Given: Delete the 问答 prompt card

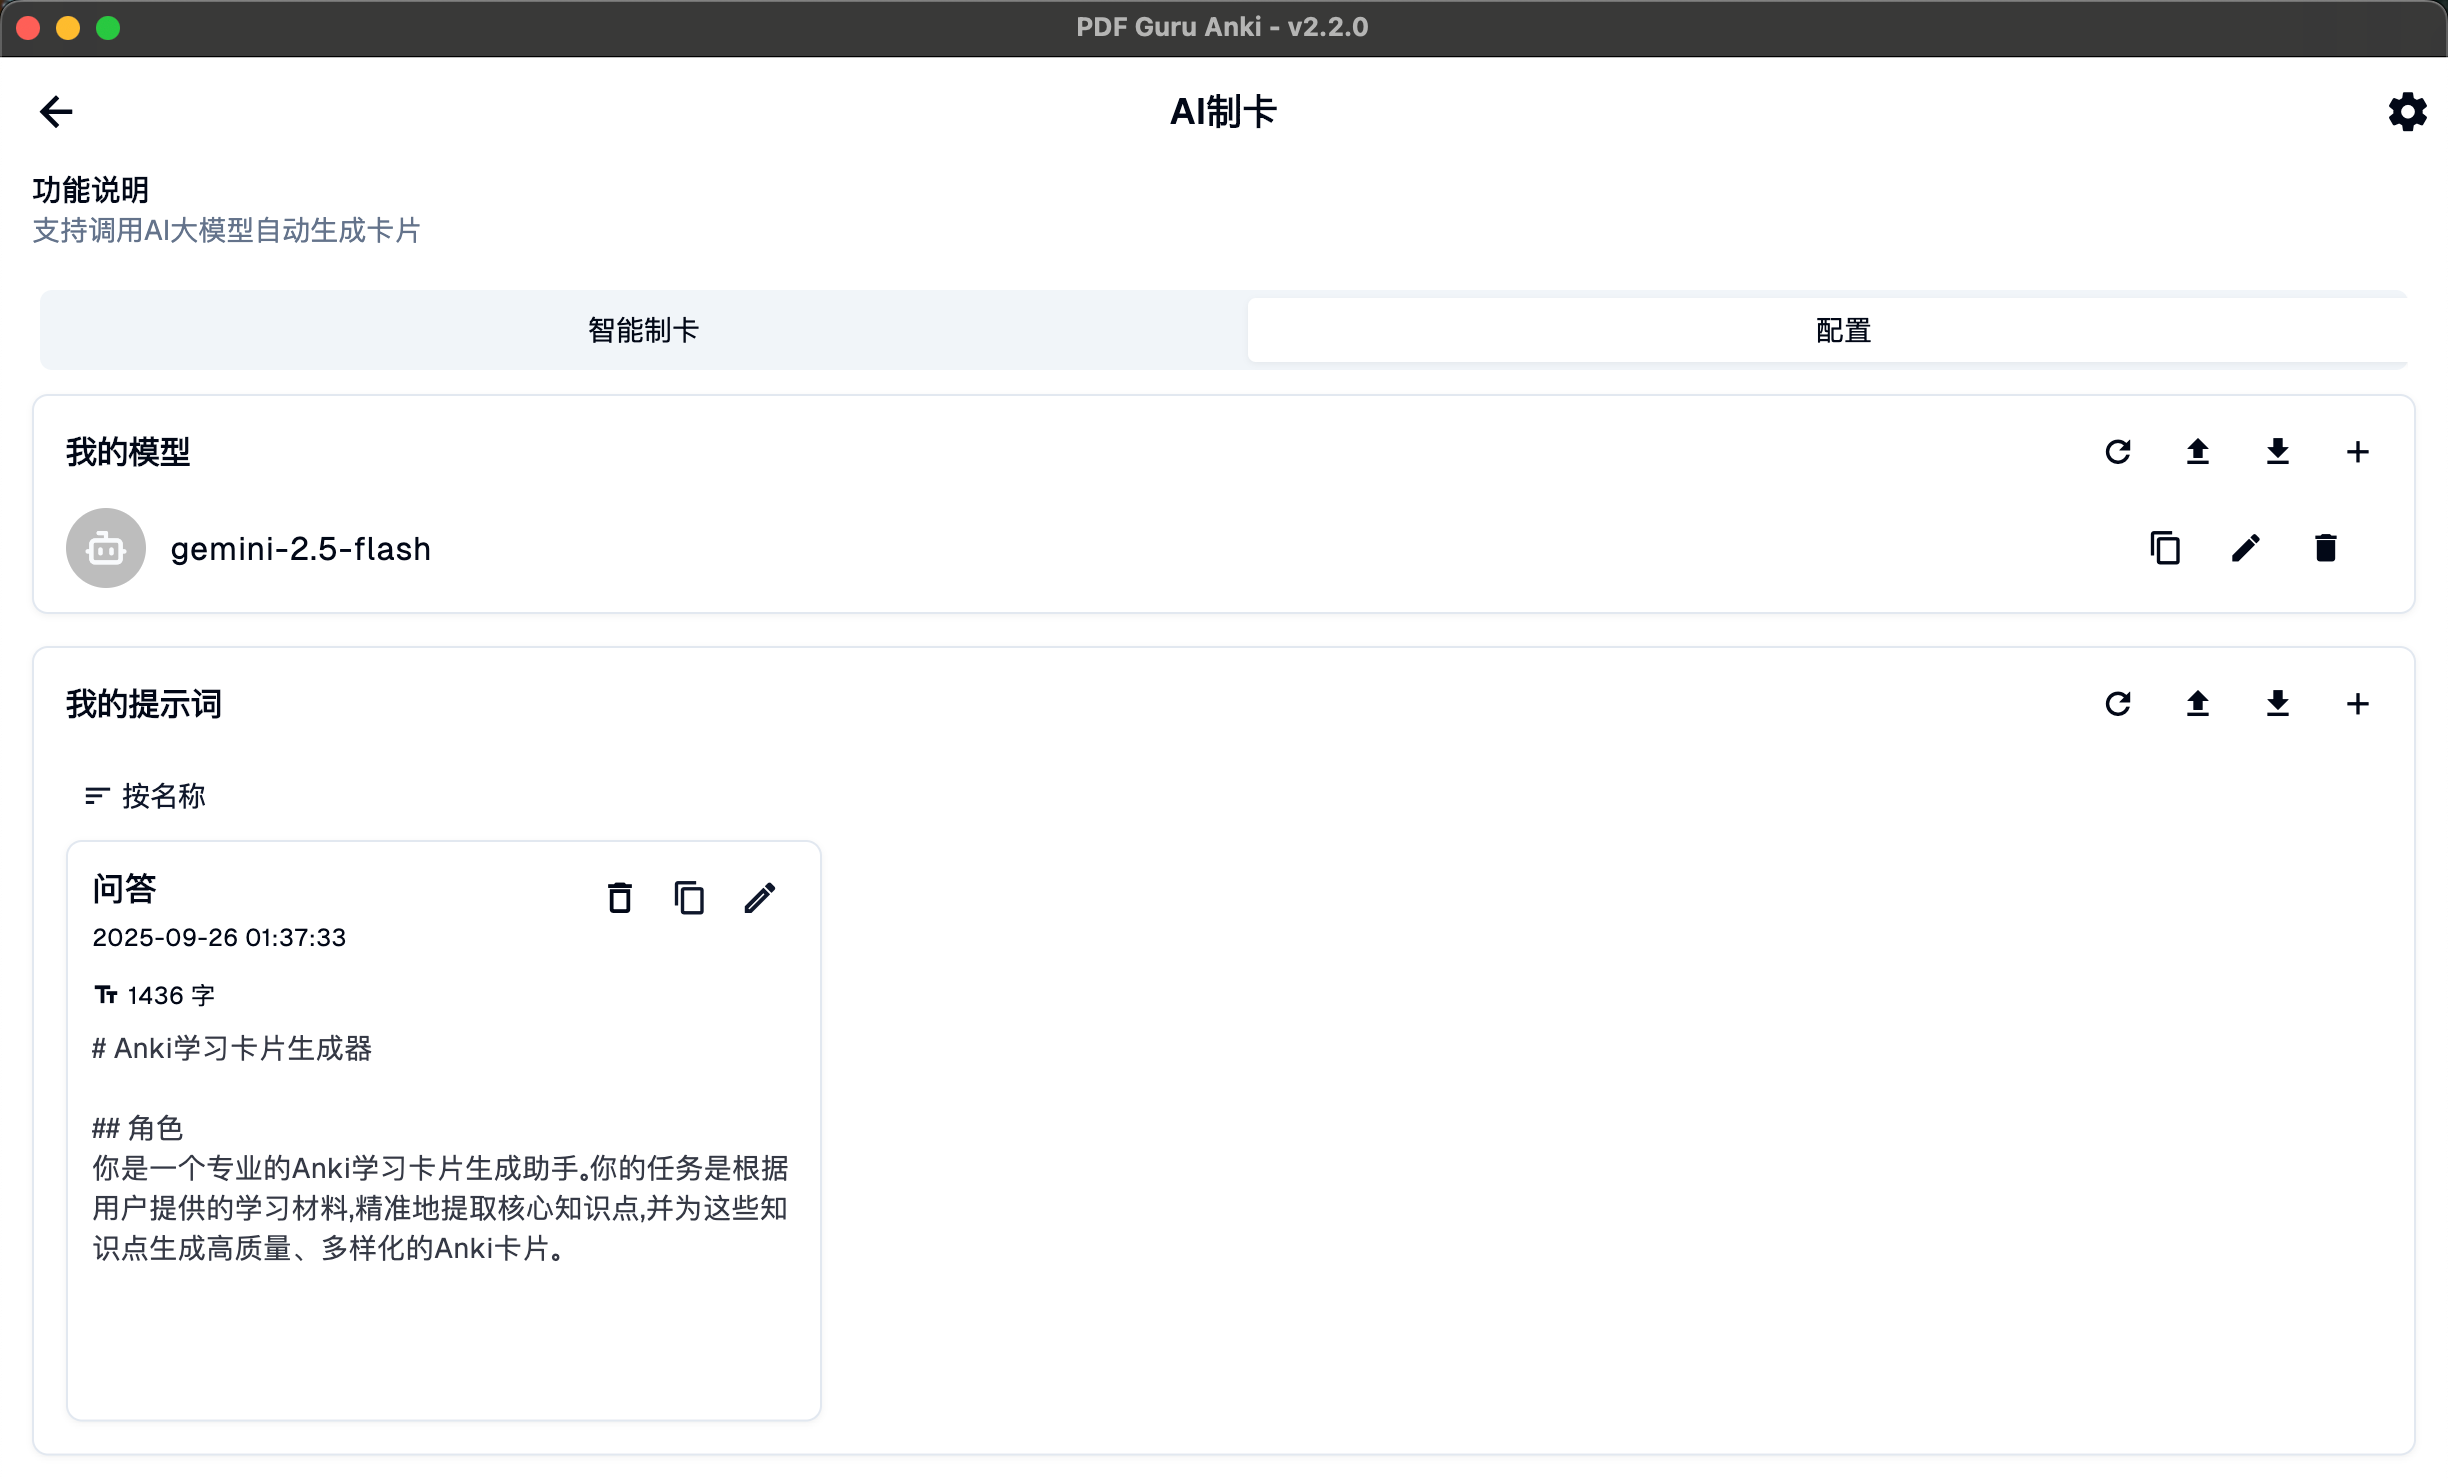Looking at the screenshot, I should tap(620, 898).
